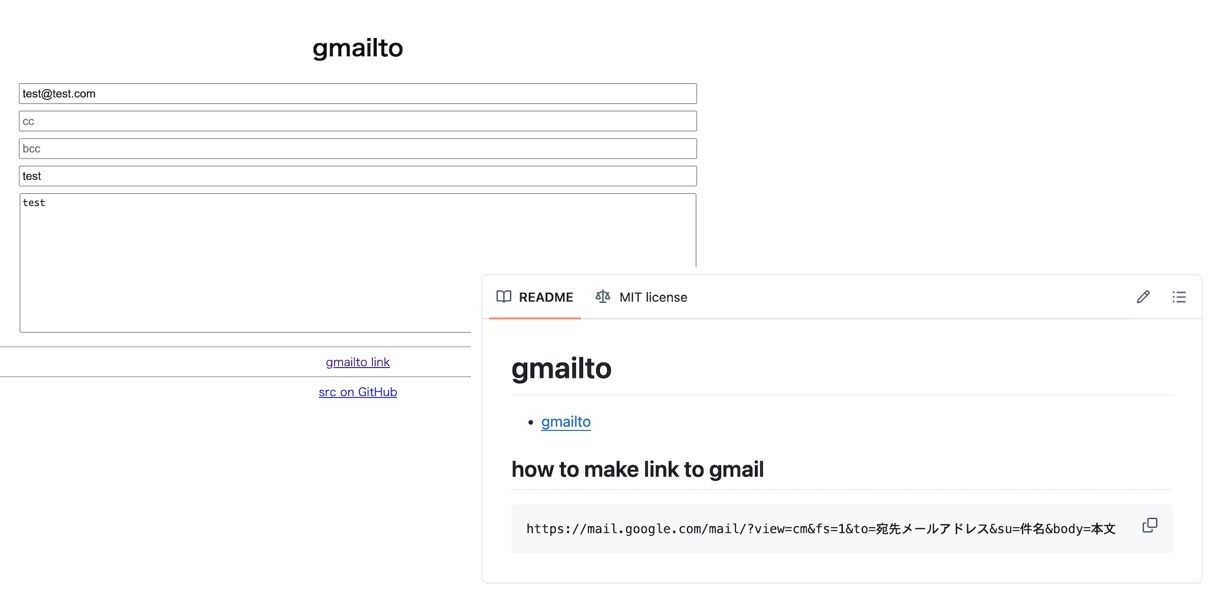Click the book icon beside README
Image resolution: width=1220 pixels, height=610 pixels.
[x=504, y=297]
